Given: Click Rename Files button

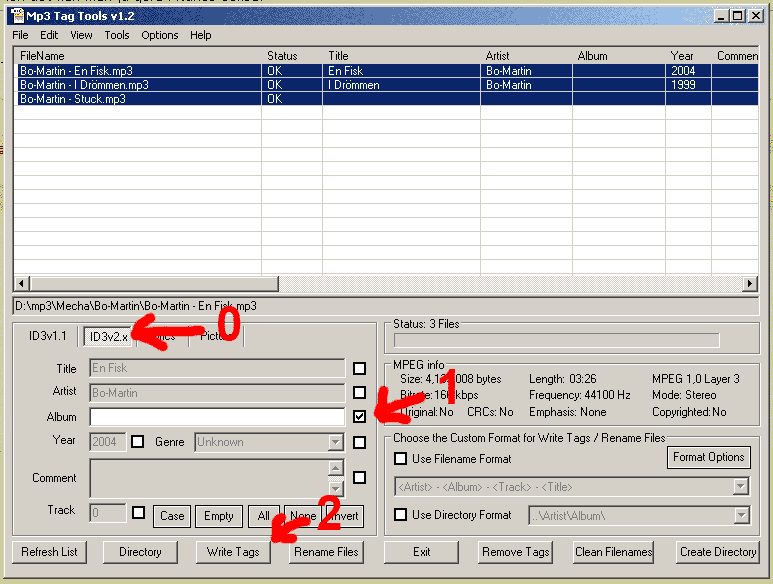Looking at the screenshot, I should [x=326, y=552].
